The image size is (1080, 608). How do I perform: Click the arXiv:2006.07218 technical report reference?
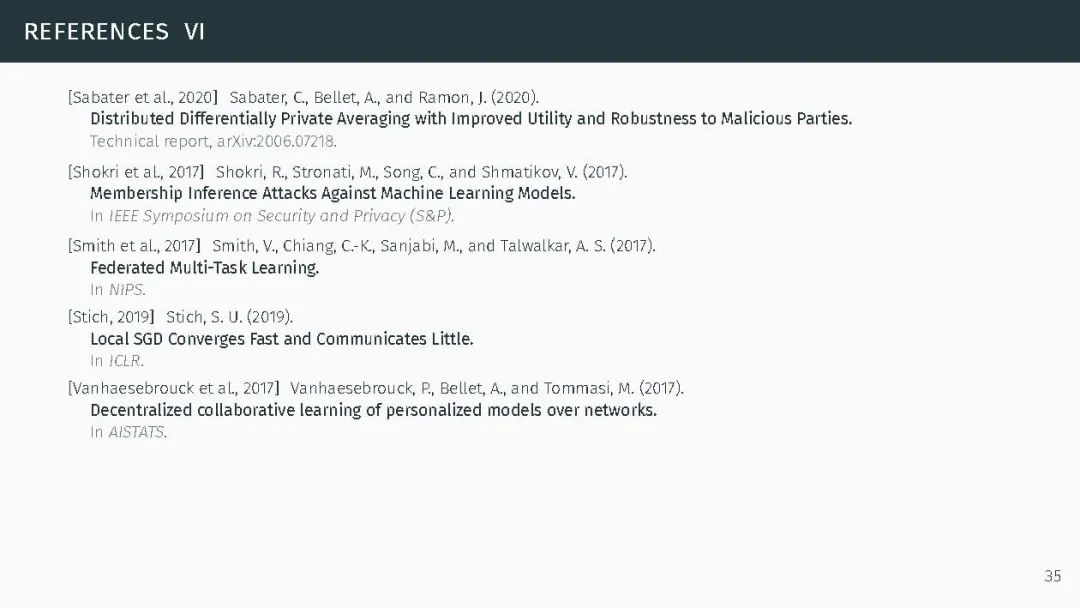213,141
